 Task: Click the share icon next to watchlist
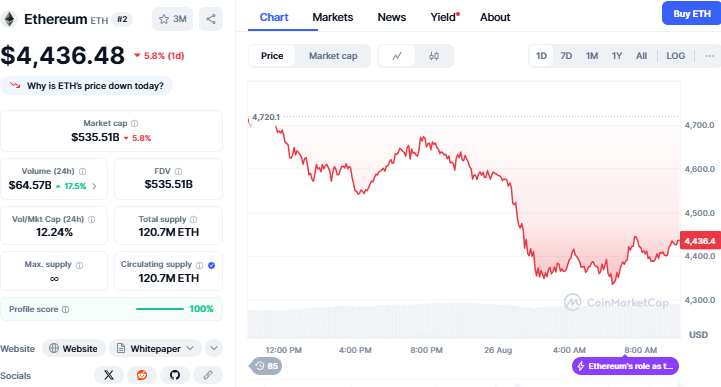coord(211,19)
